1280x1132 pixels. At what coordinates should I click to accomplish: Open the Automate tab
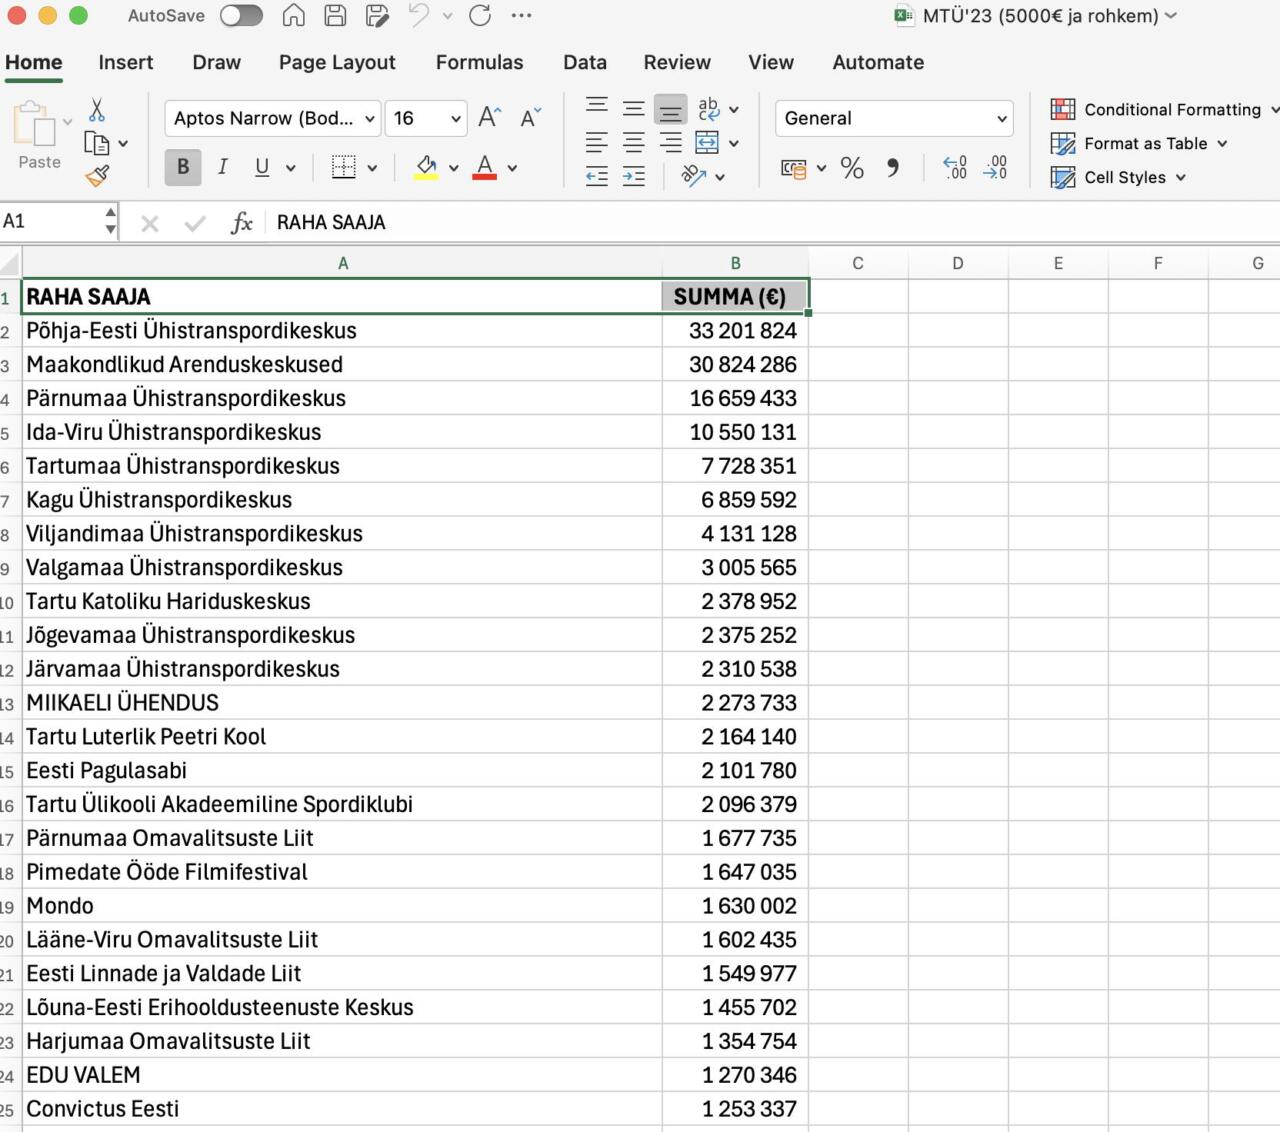pyautogui.click(x=878, y=62)
